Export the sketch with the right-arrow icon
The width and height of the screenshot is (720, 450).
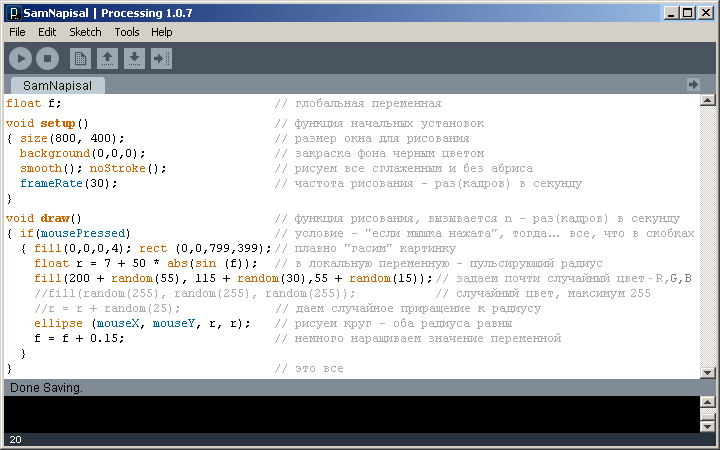161,59
